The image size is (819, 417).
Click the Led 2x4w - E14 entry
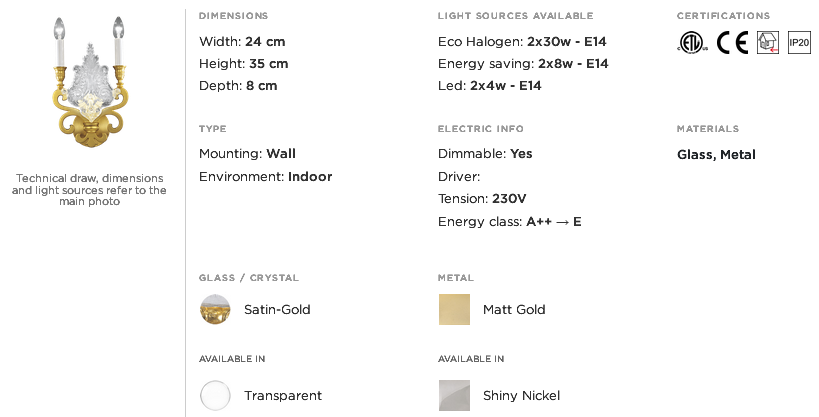490,86
